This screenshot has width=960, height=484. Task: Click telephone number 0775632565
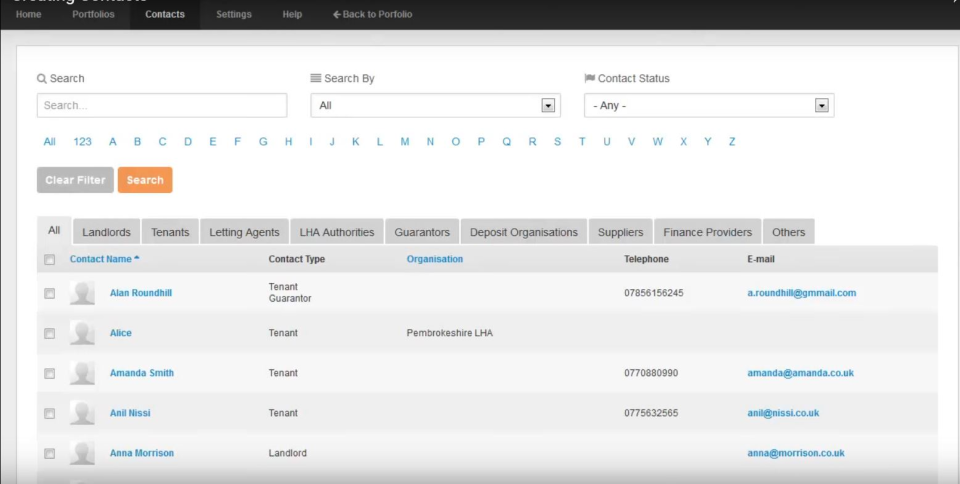point(651,413)
